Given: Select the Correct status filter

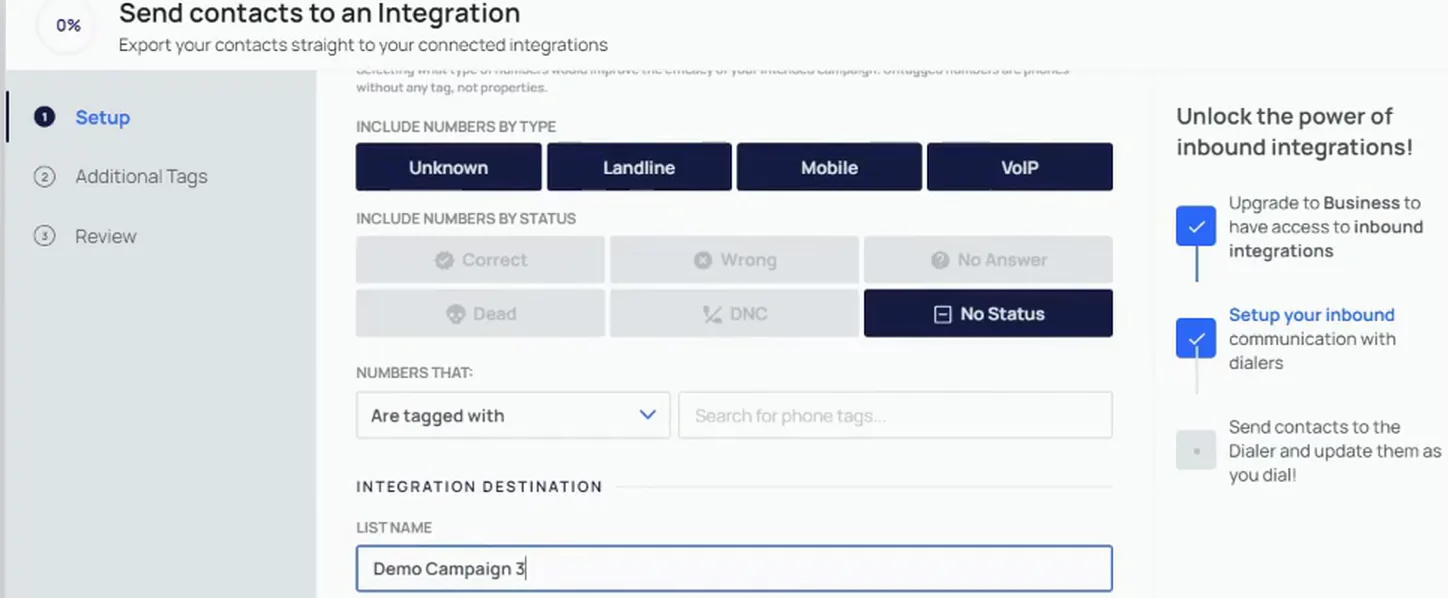Looking at the screenshot, I should click(480, 260).
